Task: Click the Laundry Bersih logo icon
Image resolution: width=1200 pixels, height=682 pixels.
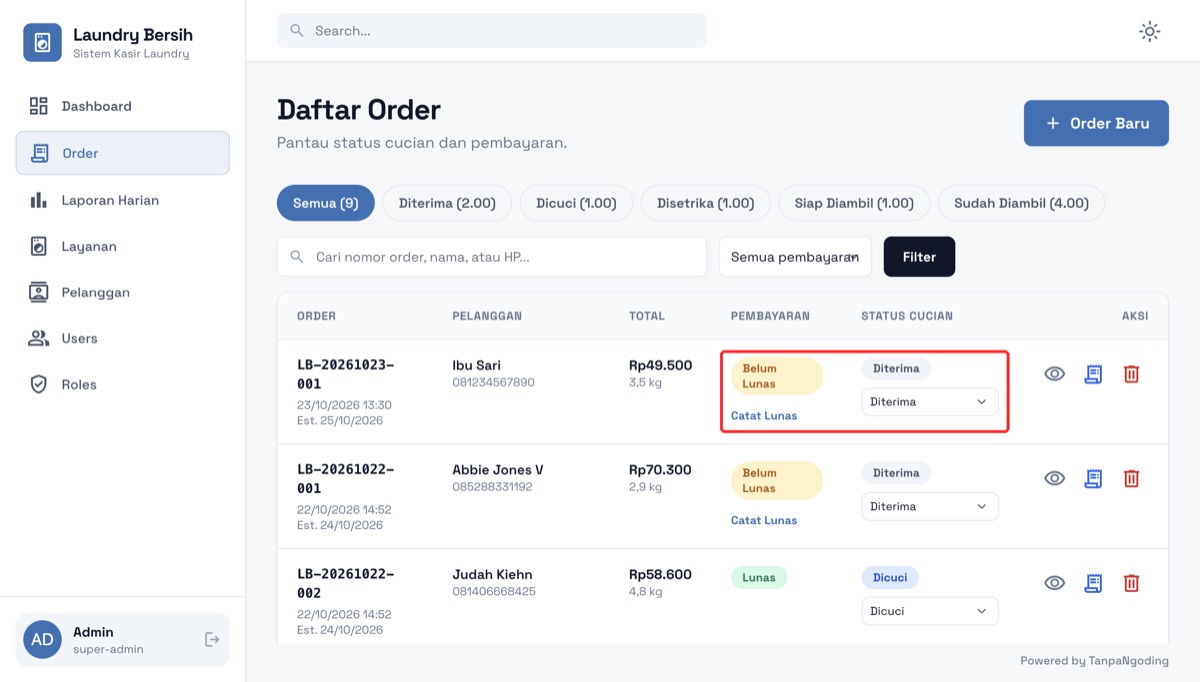Action: 42,43
